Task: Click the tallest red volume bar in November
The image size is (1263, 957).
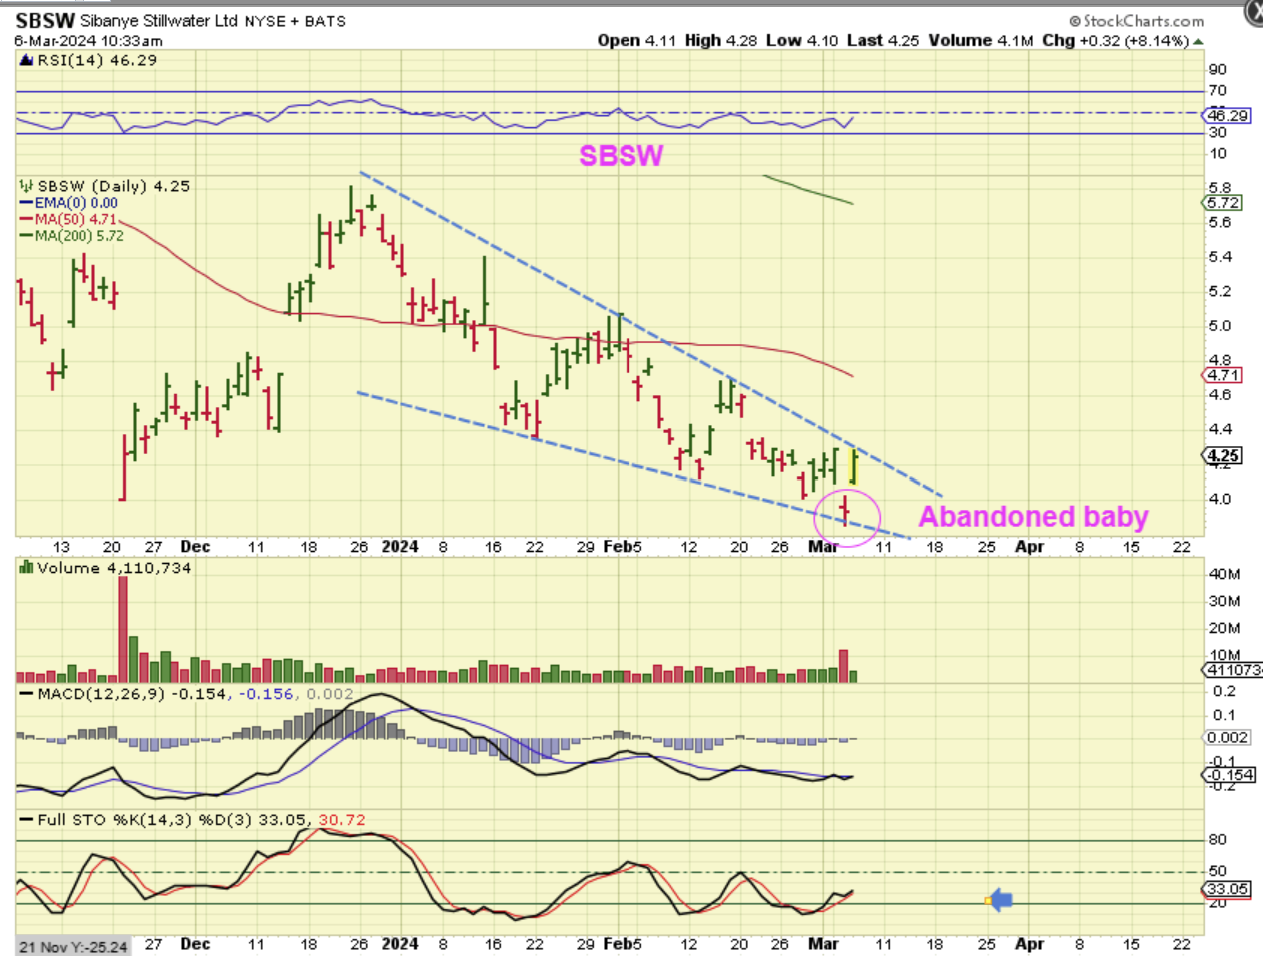Action: click(x=123, y=629)
